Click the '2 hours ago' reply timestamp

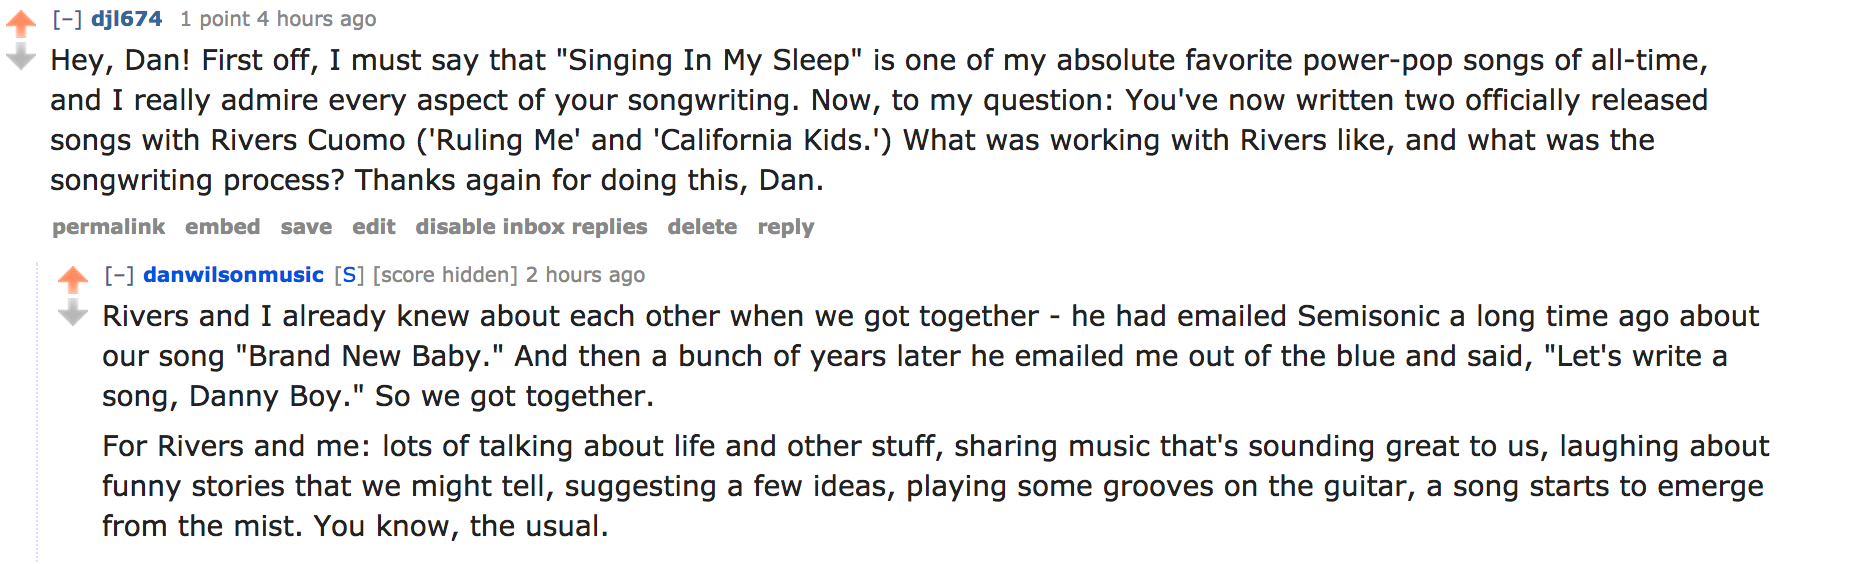pos(585,275)
